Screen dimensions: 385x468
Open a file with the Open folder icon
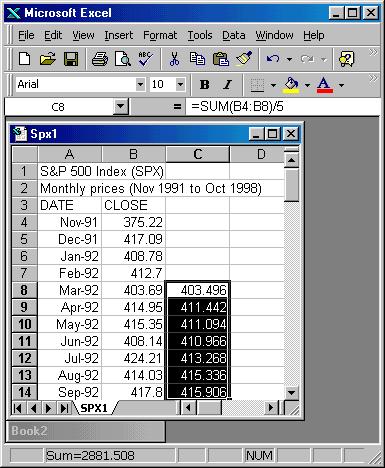pyautogui.click(x=47, y=59)
